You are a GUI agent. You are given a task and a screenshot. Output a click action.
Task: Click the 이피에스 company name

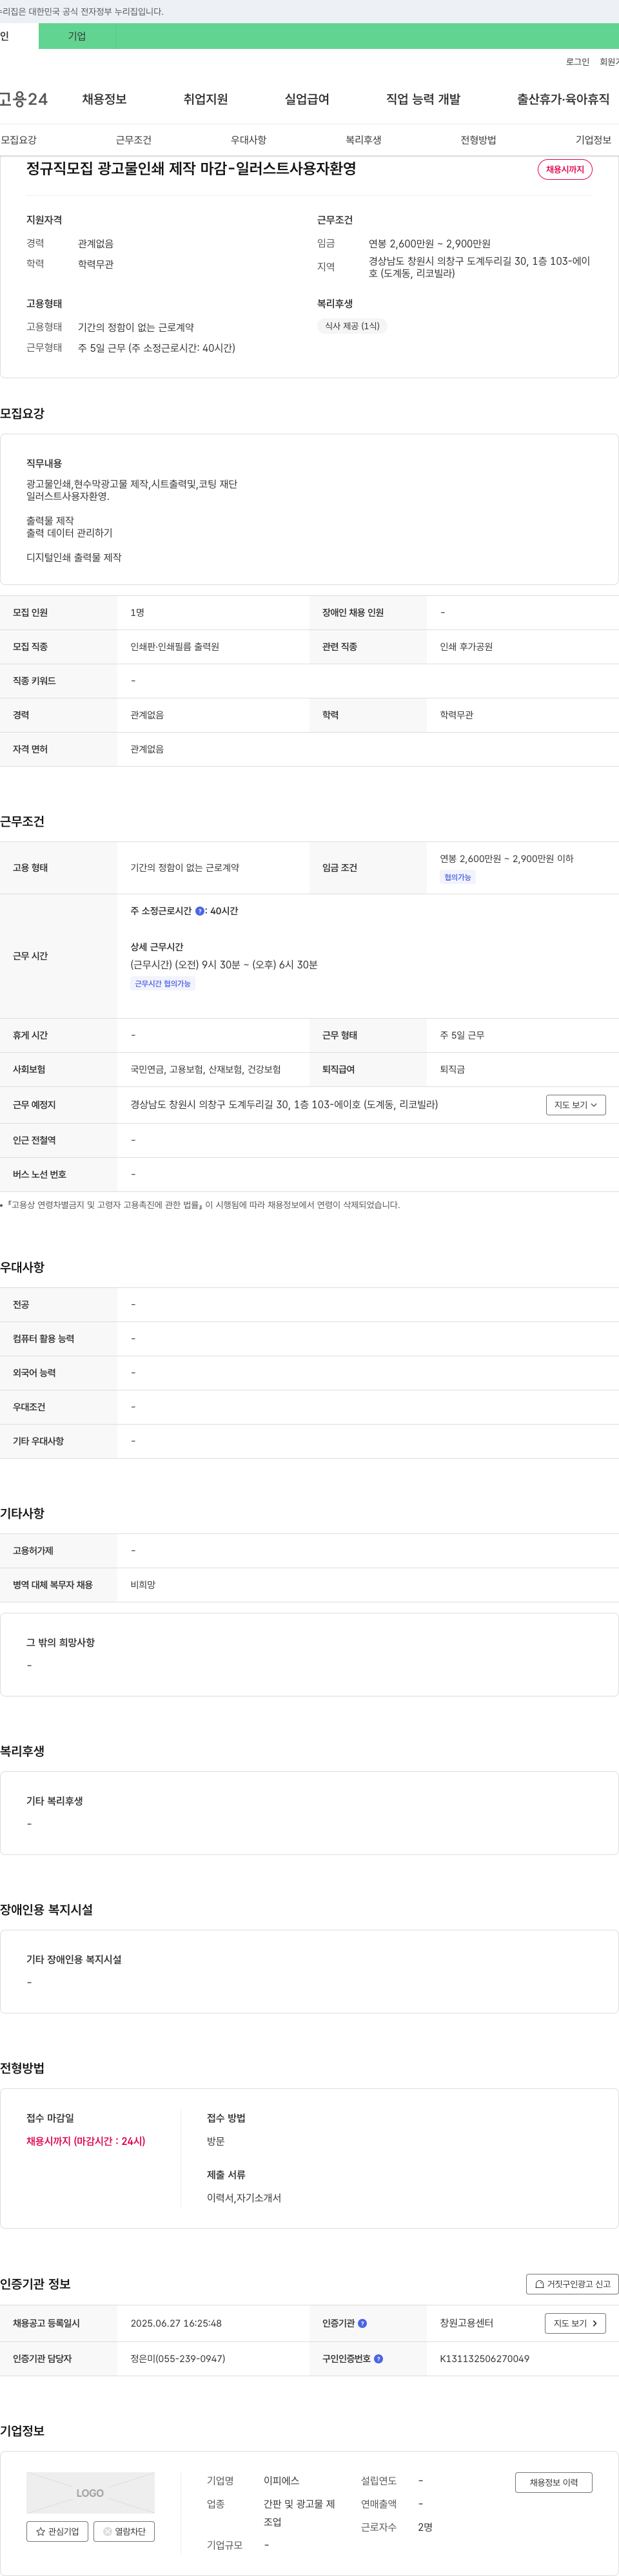click(281, 2481)
